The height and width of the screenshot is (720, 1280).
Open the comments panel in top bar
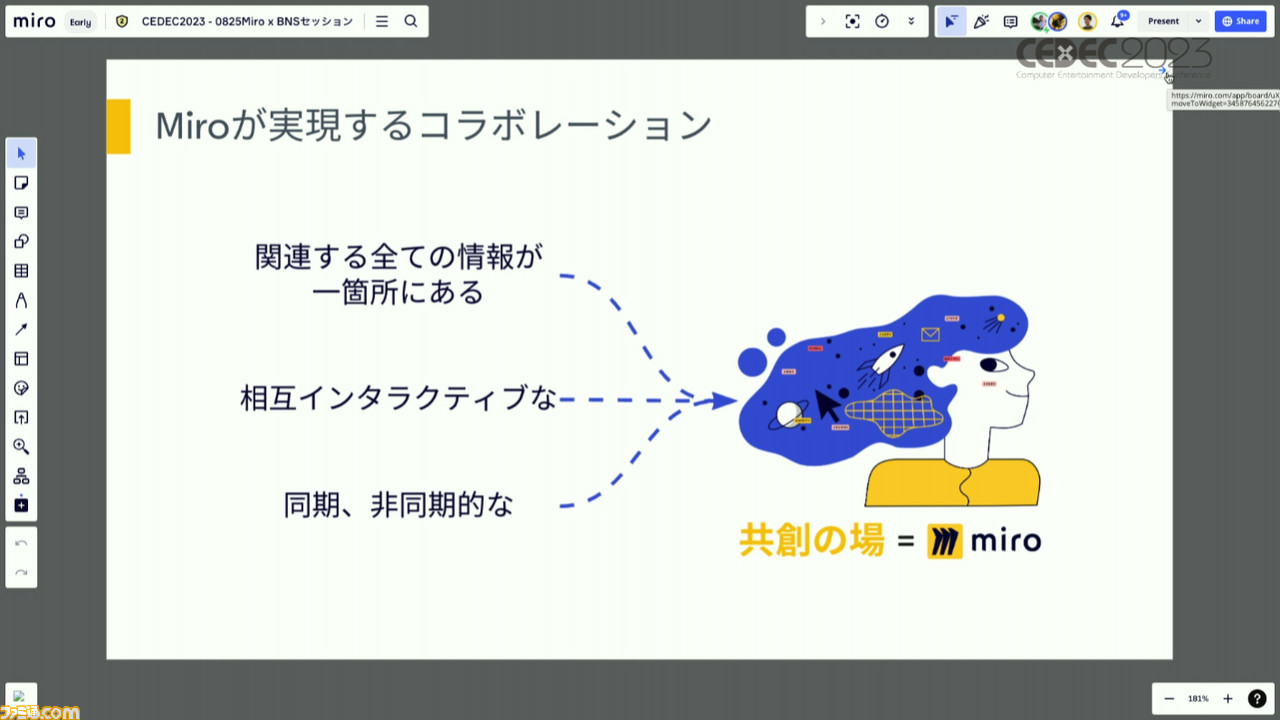[x=1010, y=21]
